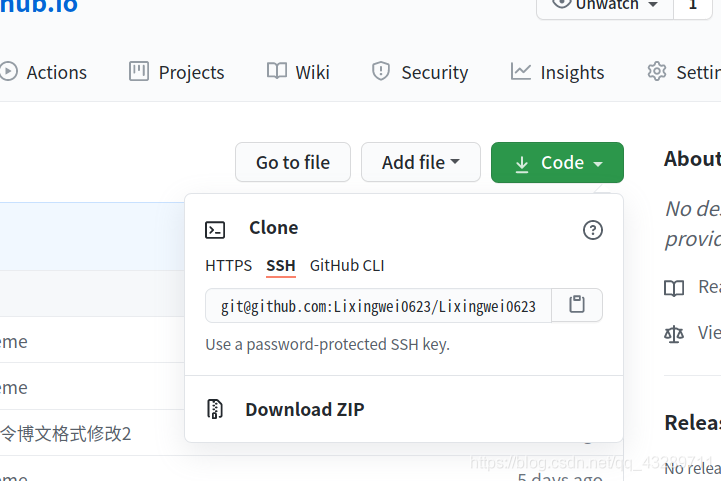Open the commit message ending 博文格式修改2
The height and width of the screenshot is (481, 721).
pos(65,434)
